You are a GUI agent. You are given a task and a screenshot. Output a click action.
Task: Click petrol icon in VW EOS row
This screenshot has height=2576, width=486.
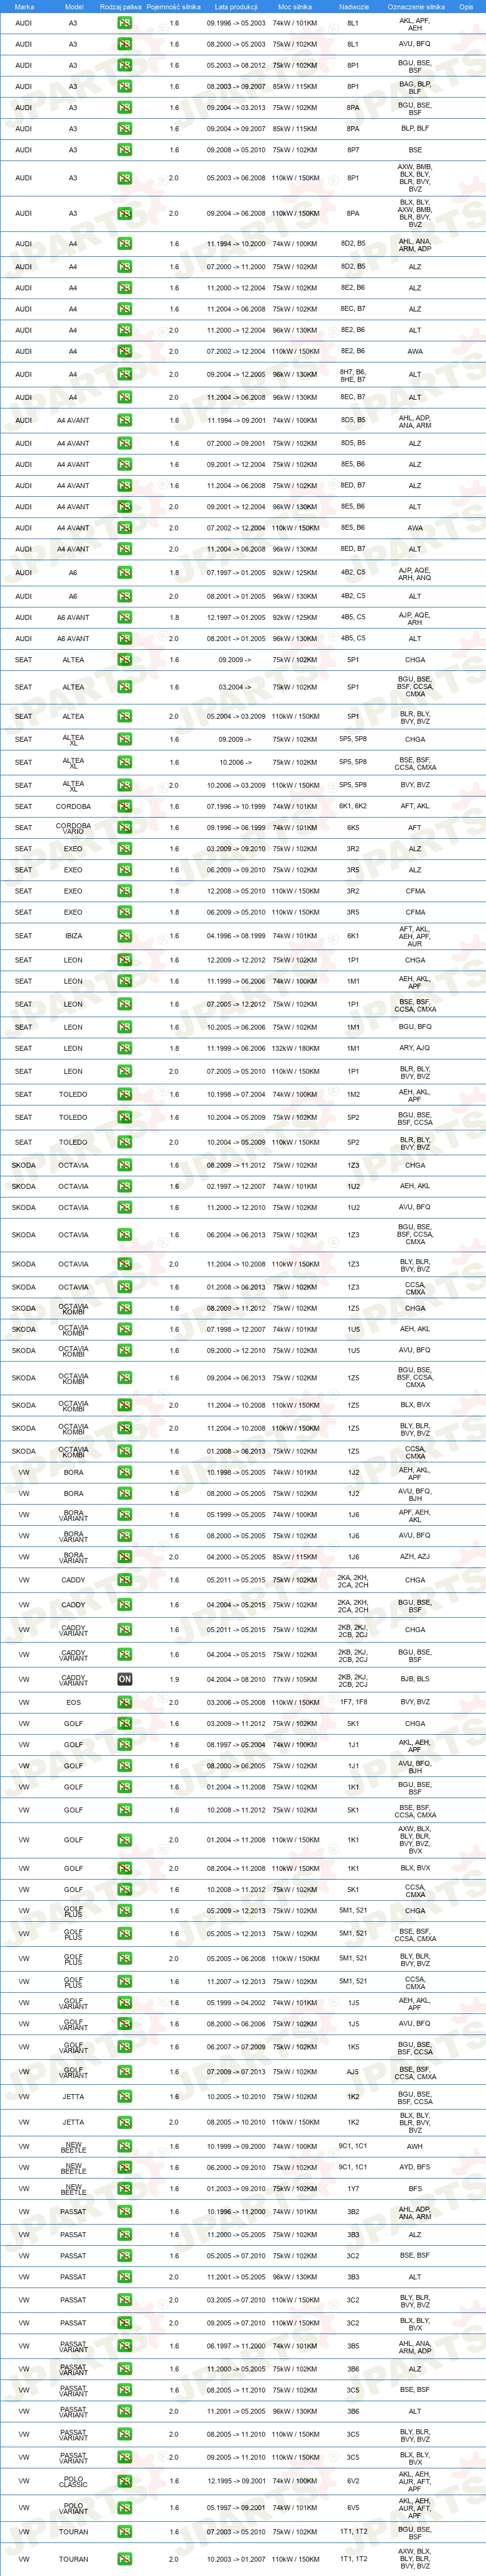[x=124, y=1702]
